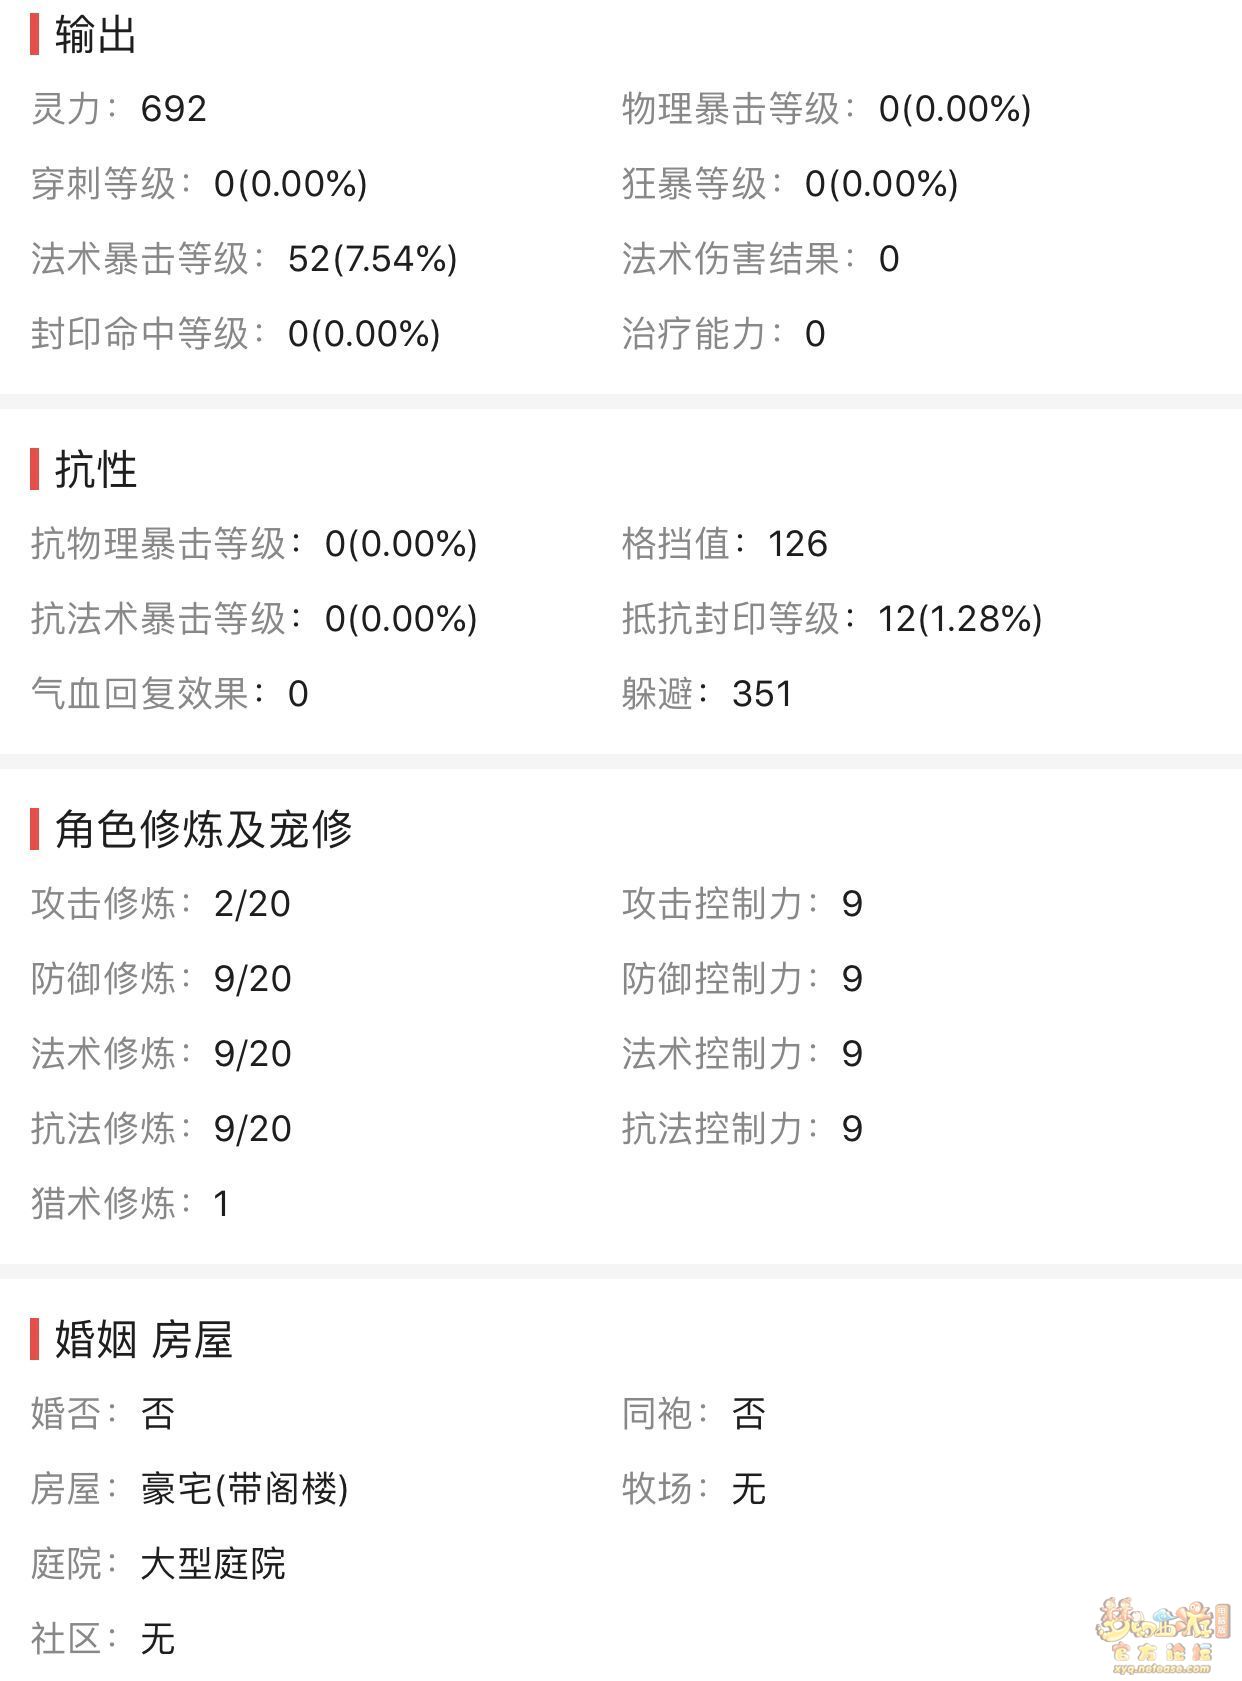
Task: Click the 抵抗封印等级 value 12(1.28%)
Action: point(959,619)
